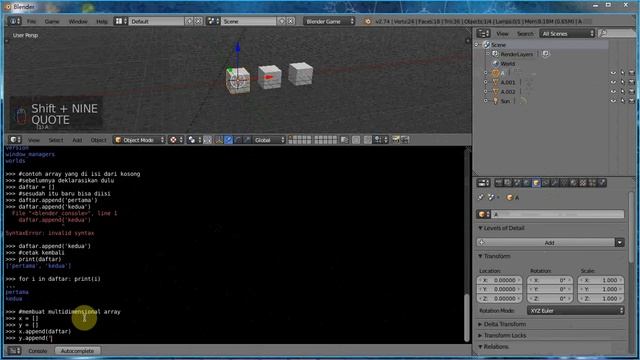Screen dimensions: 640x360
Task: Add a new scene with plus button
Action: [282, 21]
